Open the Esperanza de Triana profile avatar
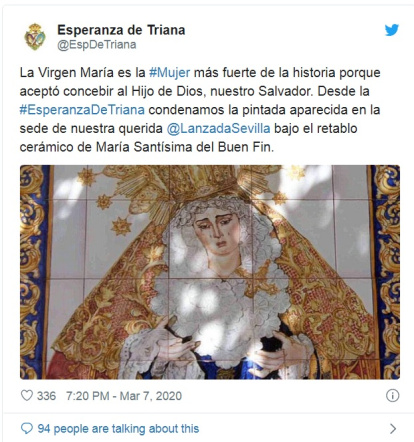Viewport: 414px width, 442px height. [x=35, y=37]
